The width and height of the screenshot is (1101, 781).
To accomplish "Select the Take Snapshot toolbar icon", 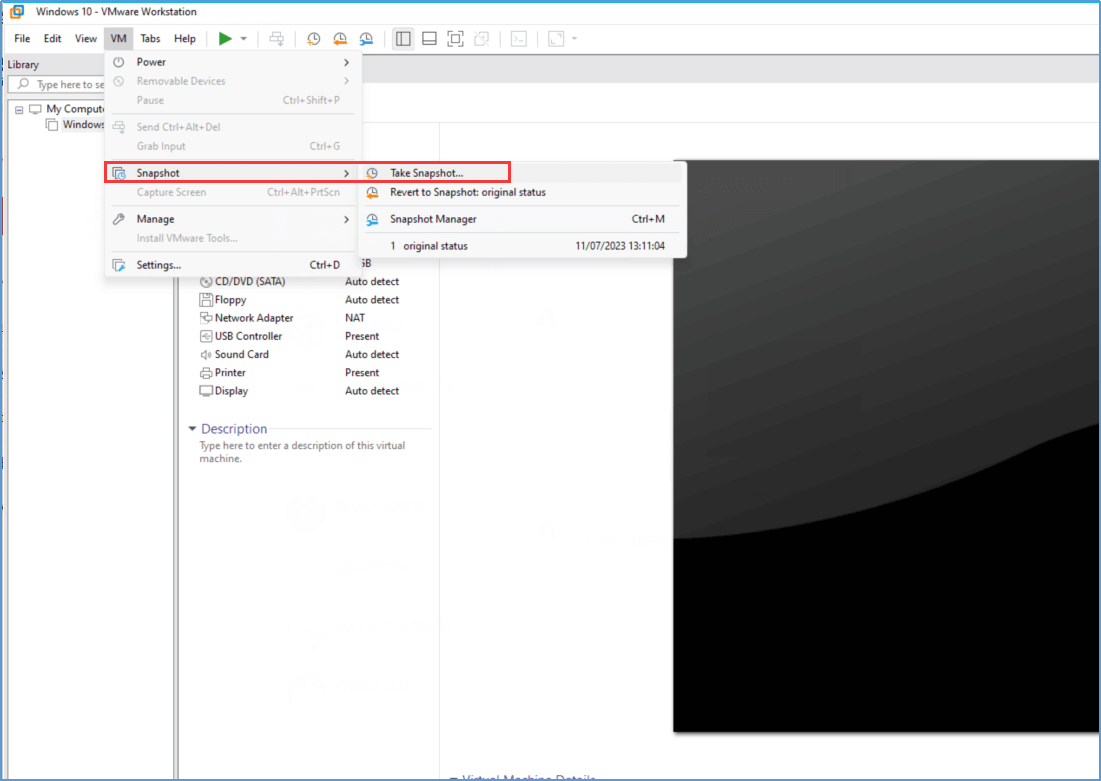I will (x=313, y=38).
